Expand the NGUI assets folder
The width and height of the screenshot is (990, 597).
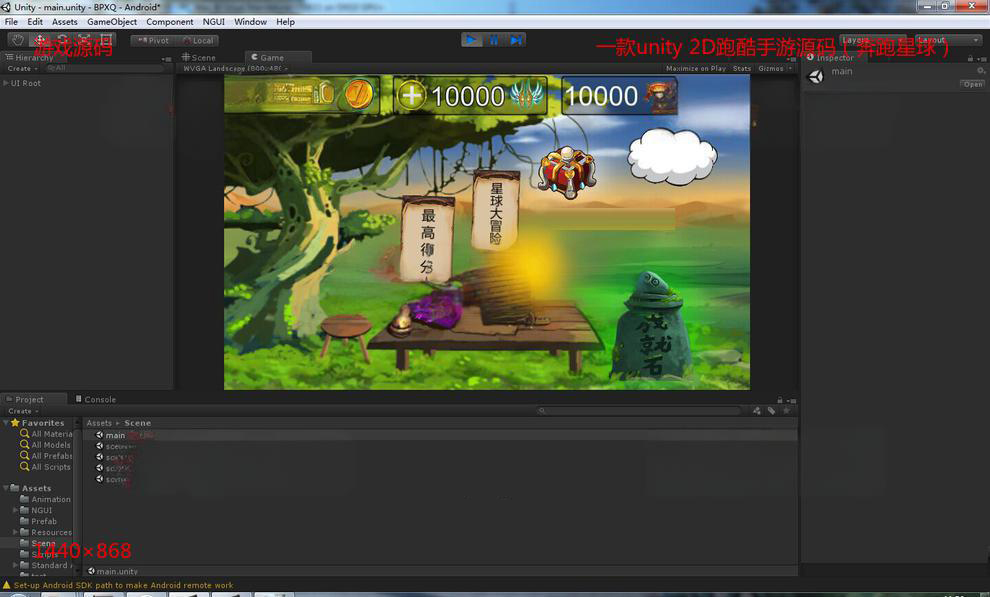pos(16,510)
